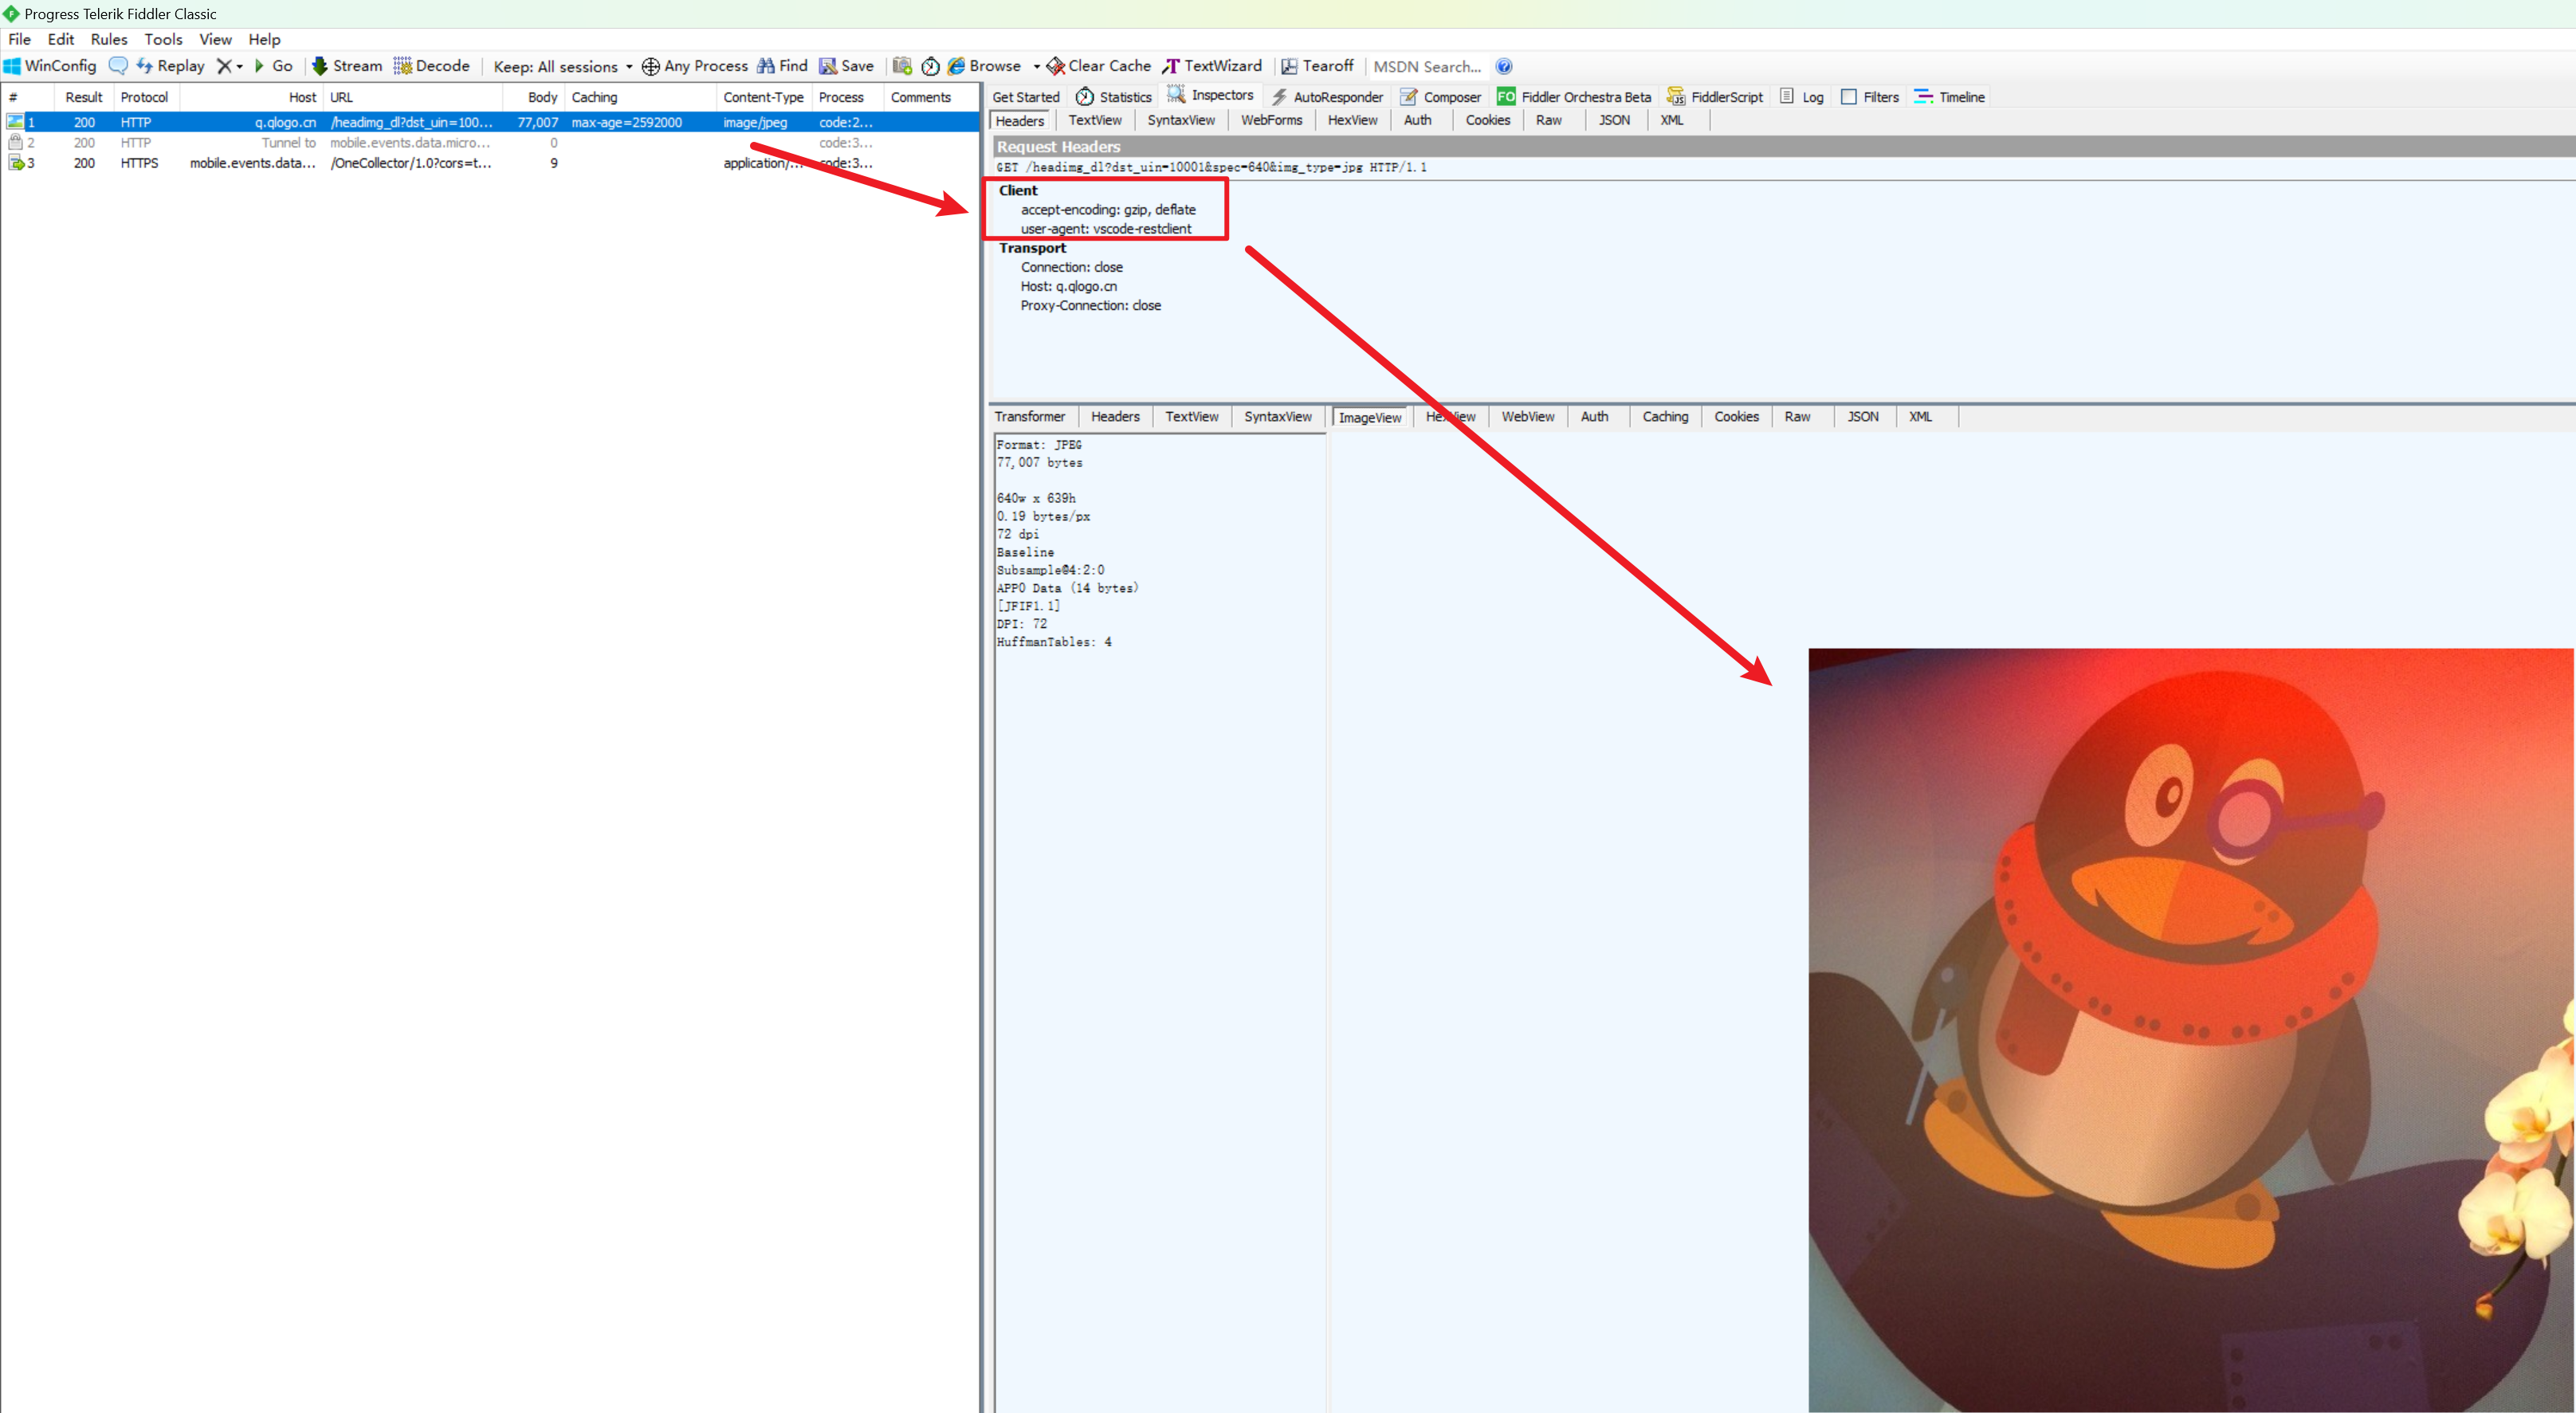Open the Timeline tab
Image resolution: width=2576 pixels, height=1413 pixels.
point(1950,97)
